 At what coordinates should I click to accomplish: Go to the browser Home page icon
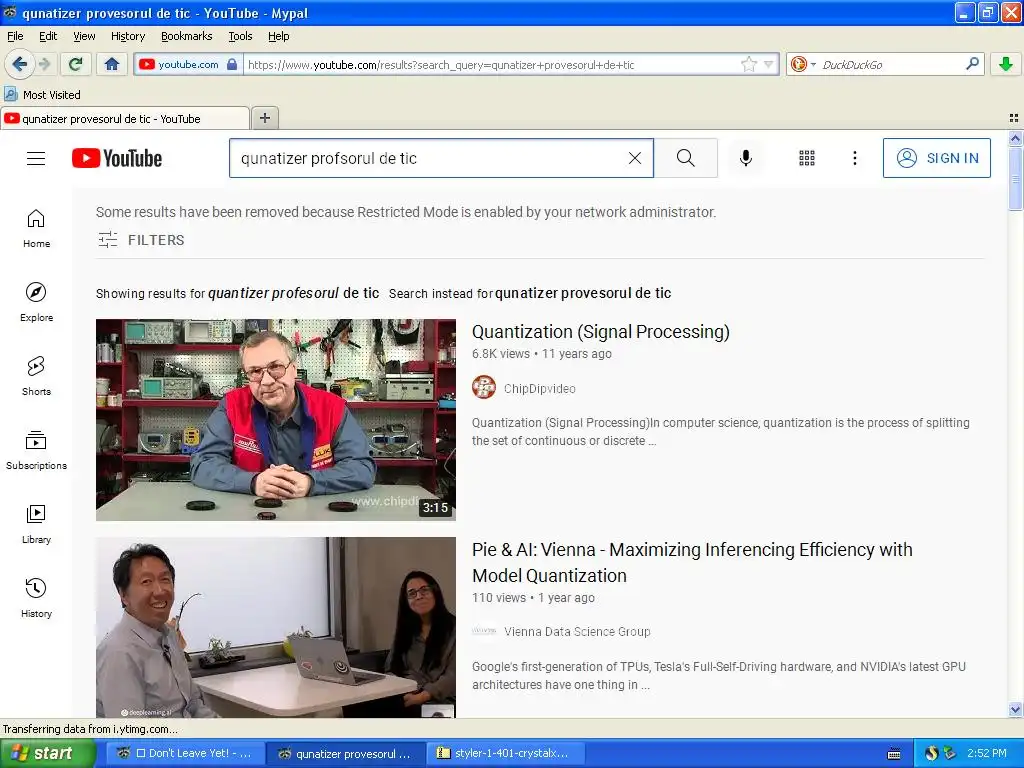point(112,64)
